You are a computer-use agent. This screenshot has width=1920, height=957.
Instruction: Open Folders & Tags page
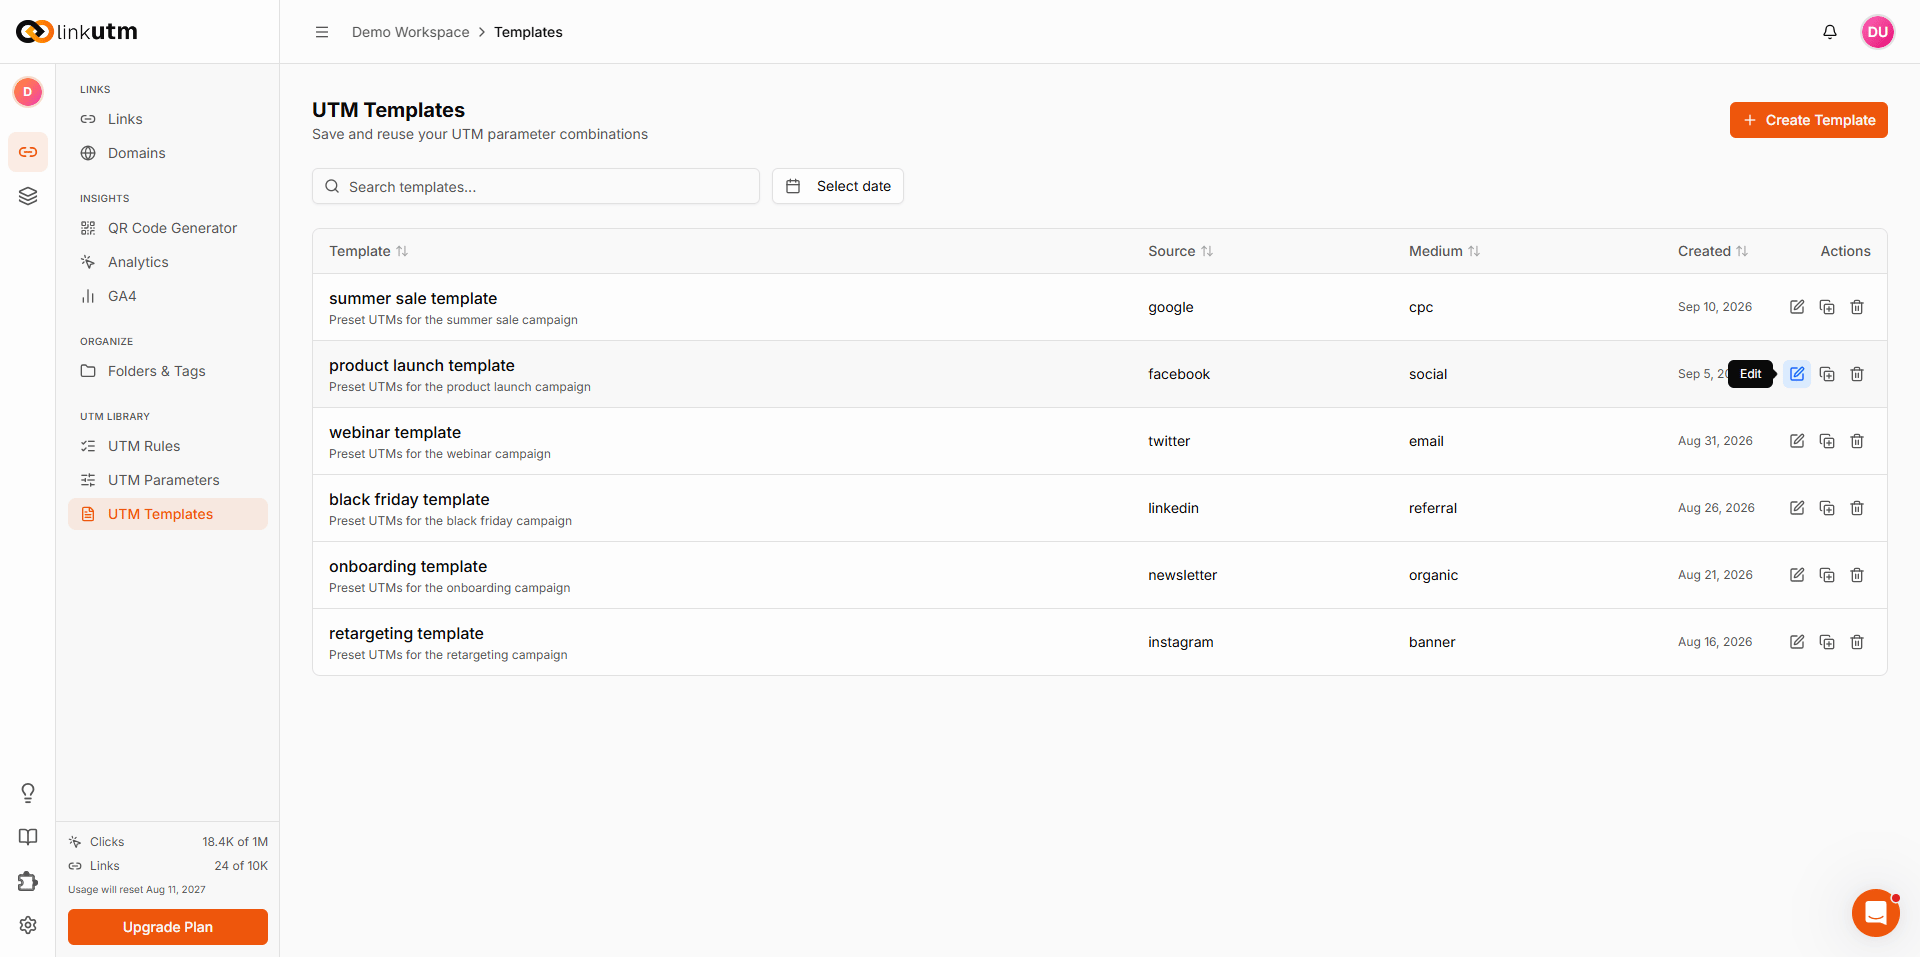(168, 371)
